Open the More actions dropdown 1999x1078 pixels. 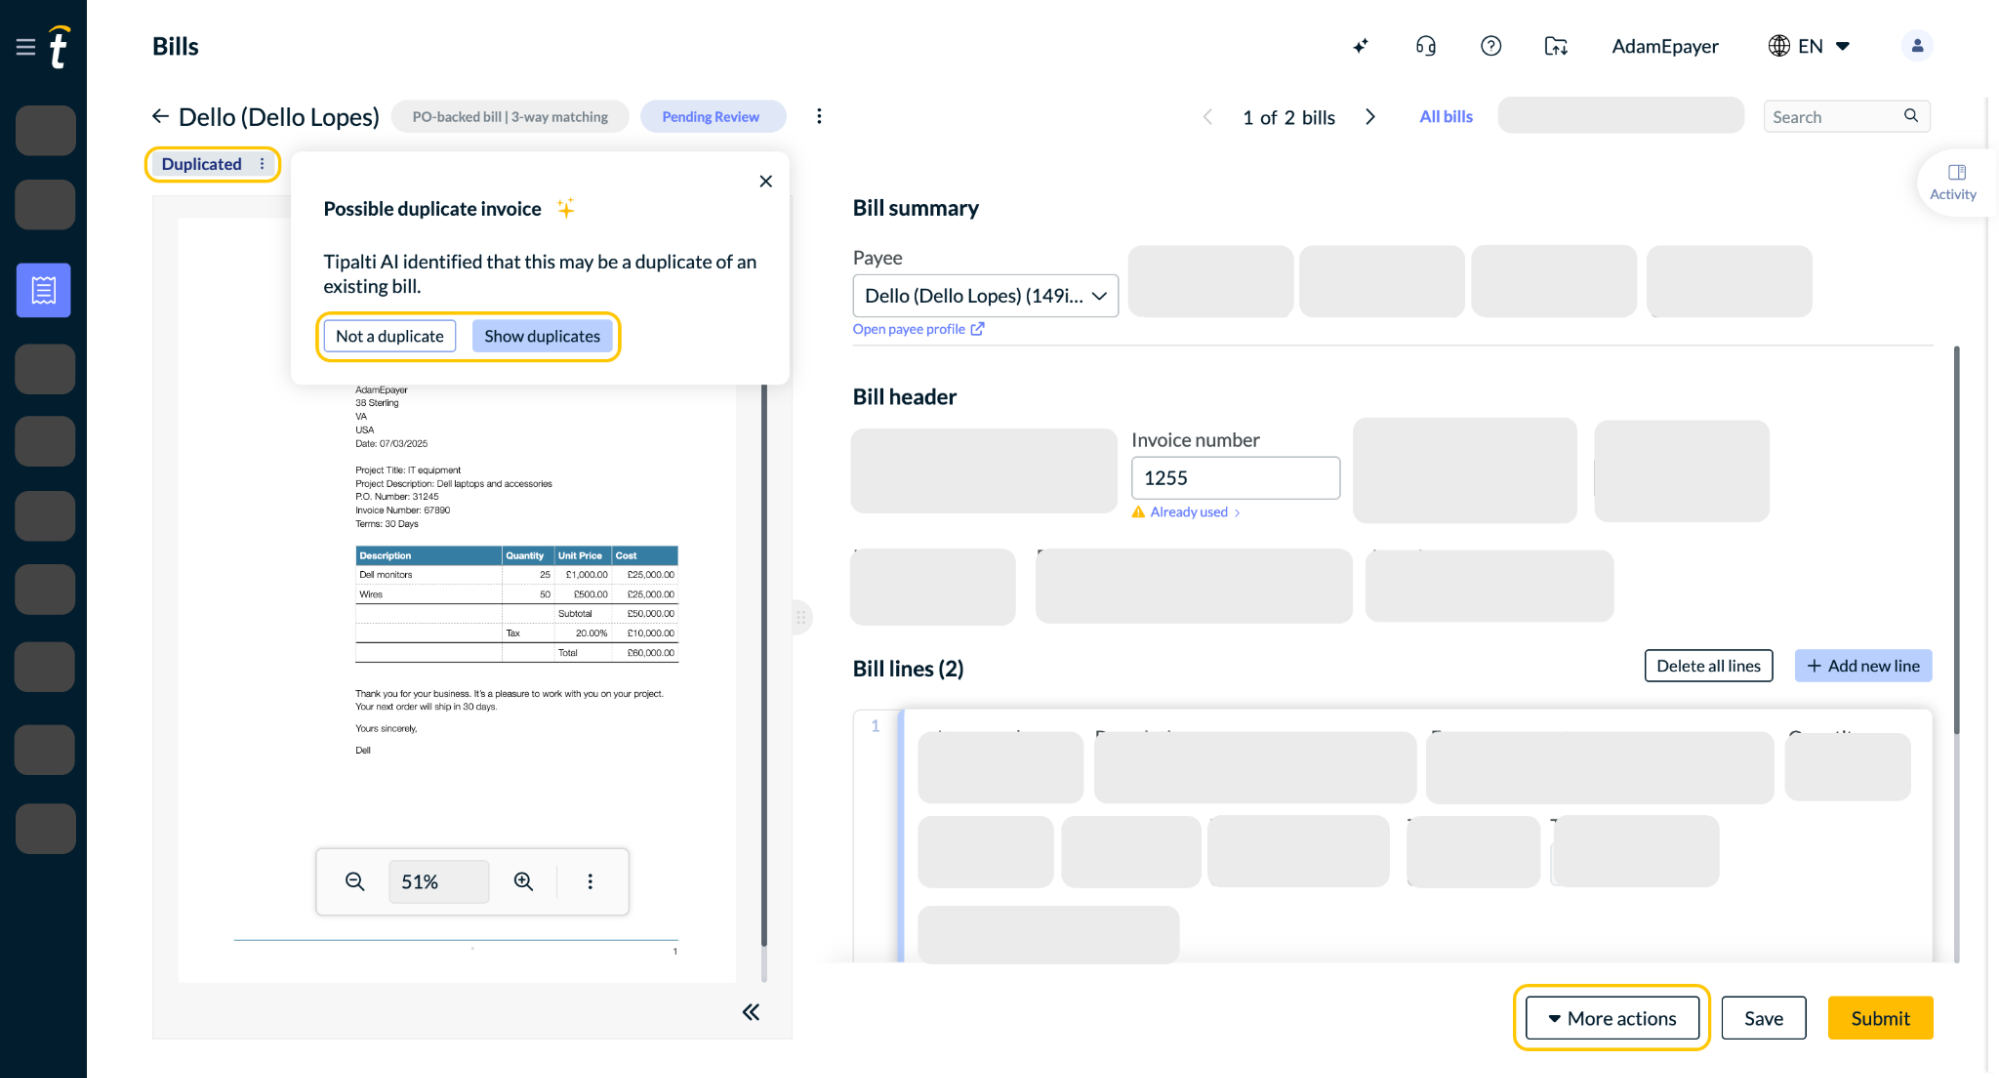tap(1612, 1019)
